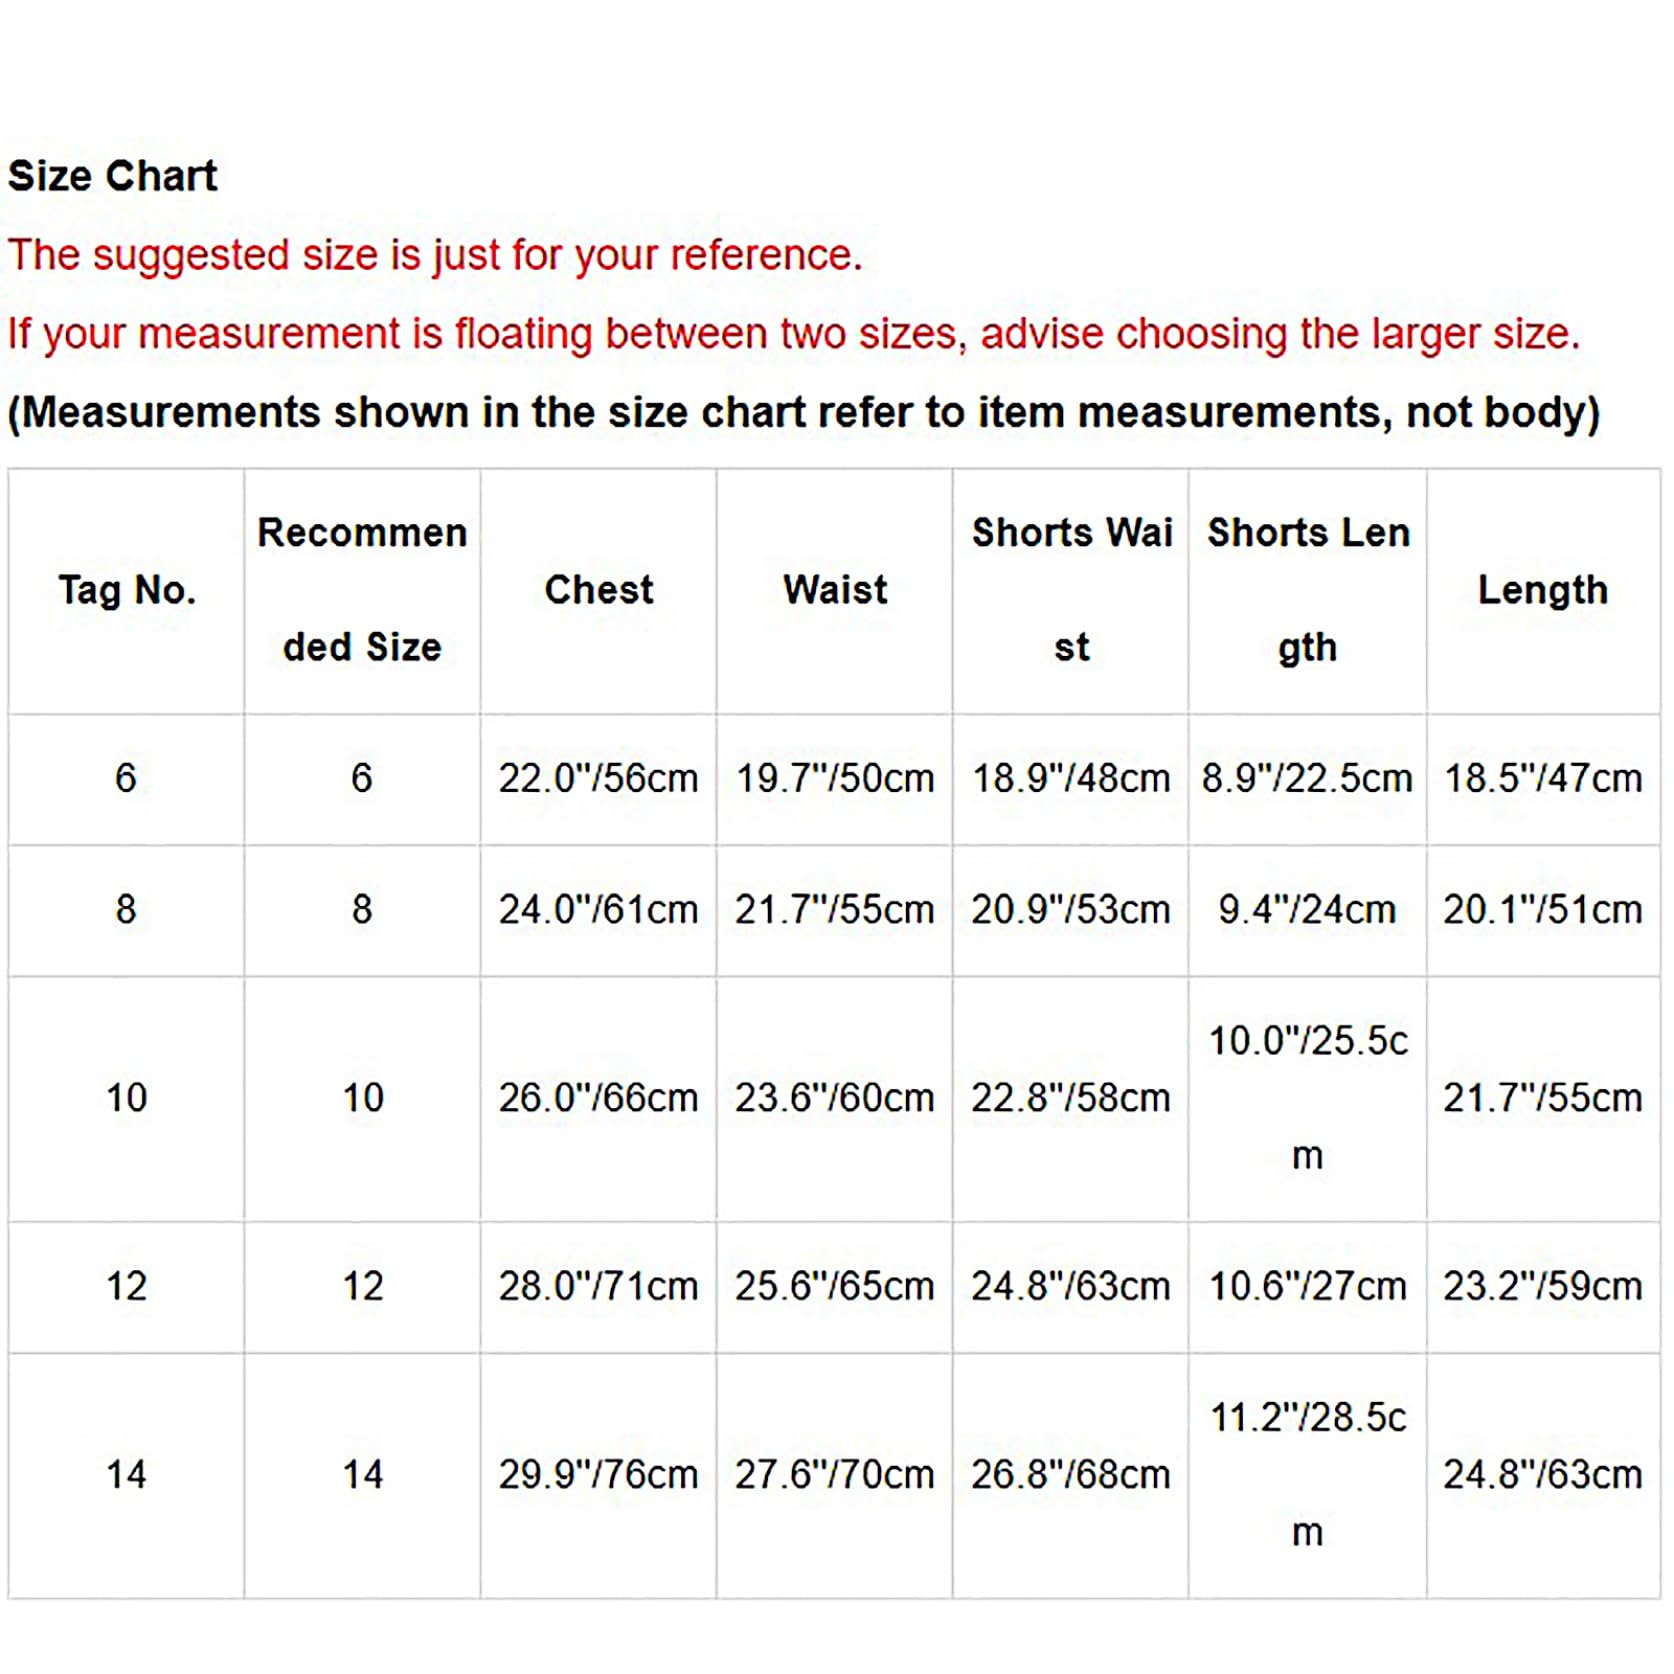Image resolution: width=1674 pixels, height=1674 pixels.
Task: Select the Length column header
Action: click(1543, 590)
